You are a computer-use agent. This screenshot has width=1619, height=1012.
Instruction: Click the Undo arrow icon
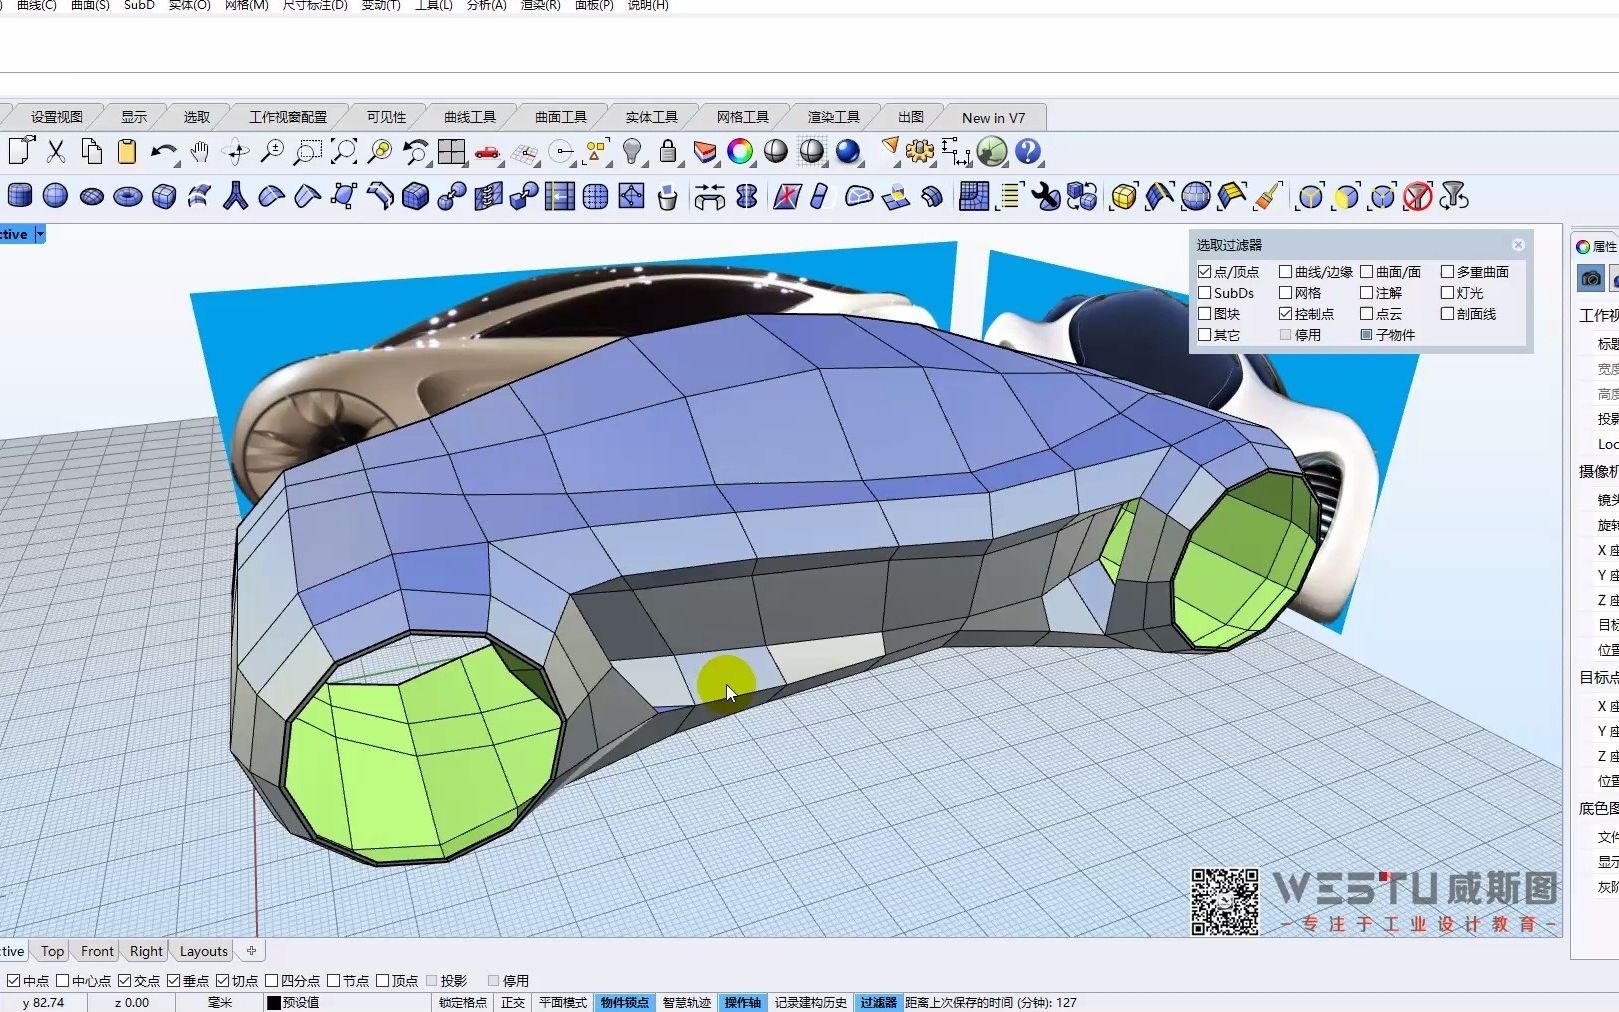click(x=163, y=152)
